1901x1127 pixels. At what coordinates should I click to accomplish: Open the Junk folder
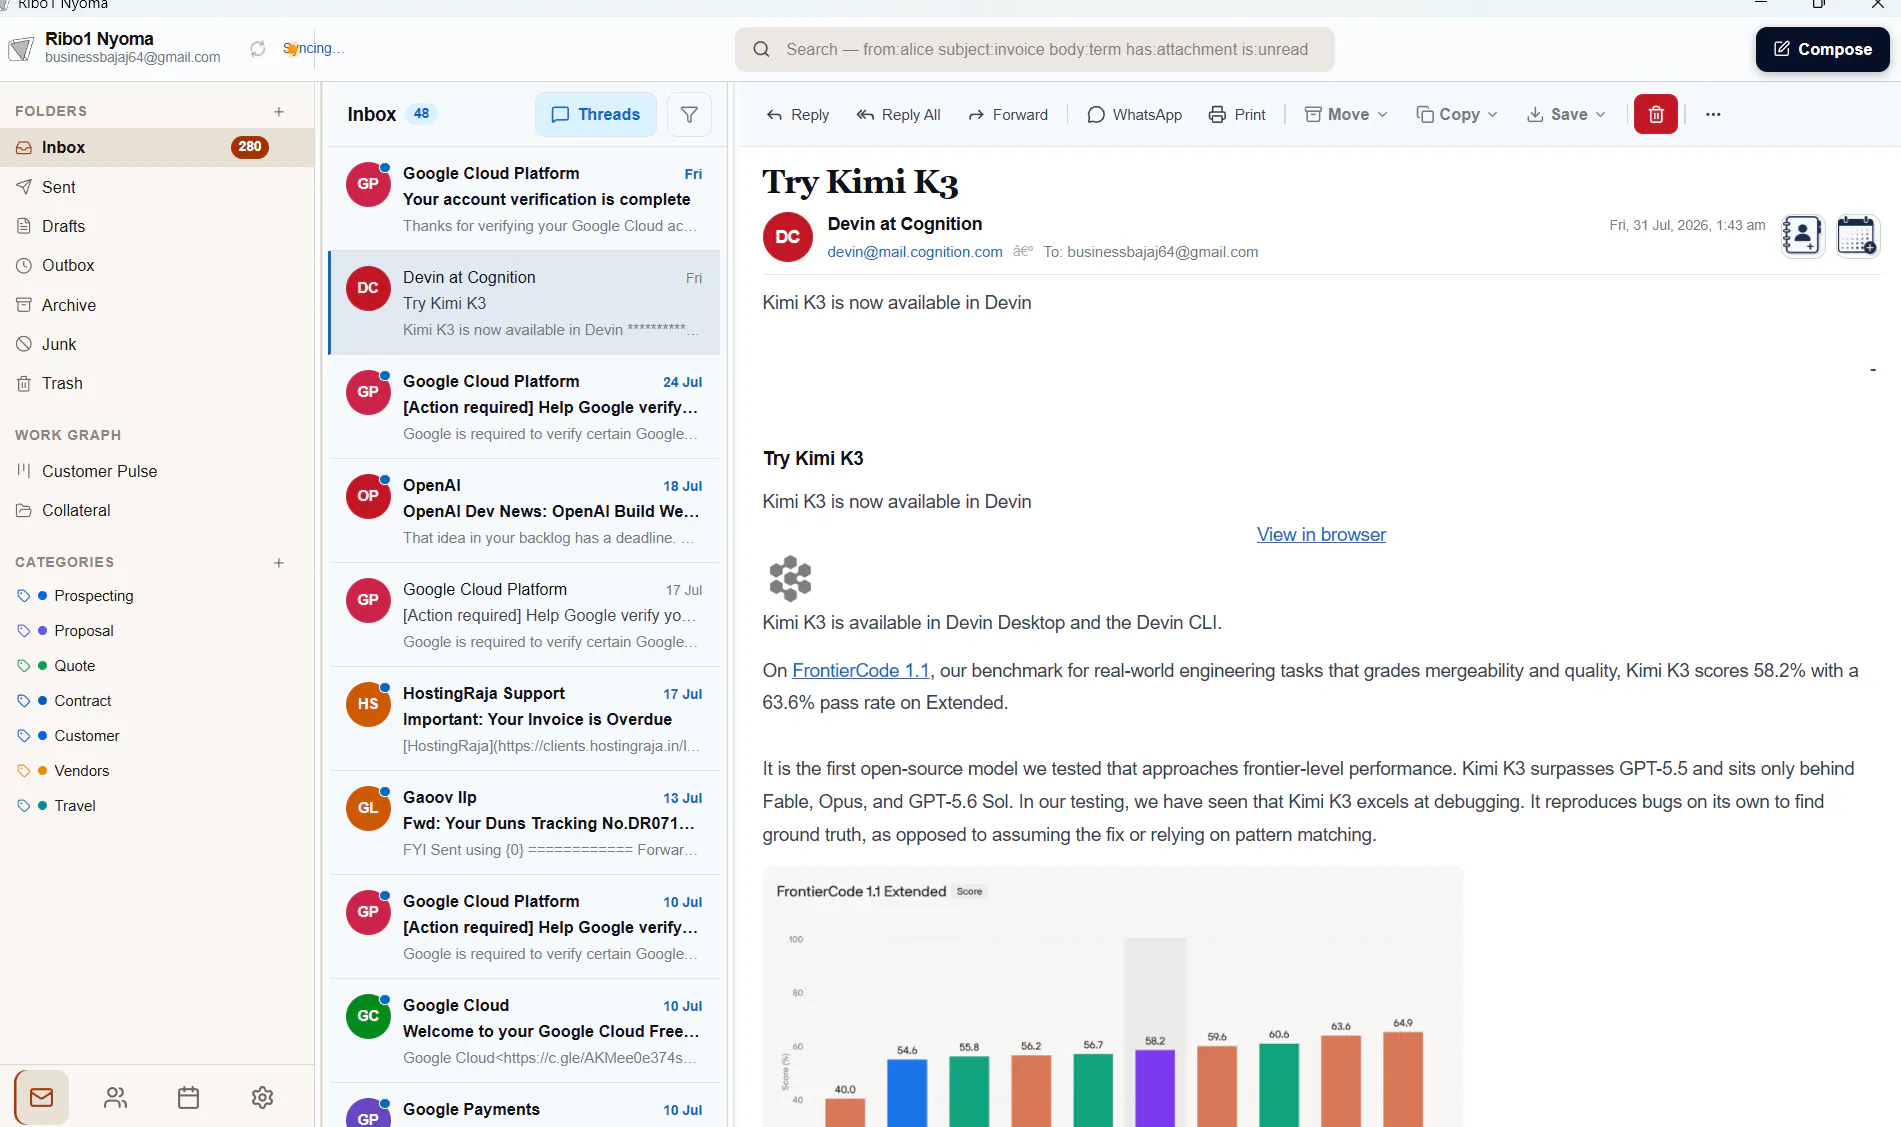tap(157, 344)
